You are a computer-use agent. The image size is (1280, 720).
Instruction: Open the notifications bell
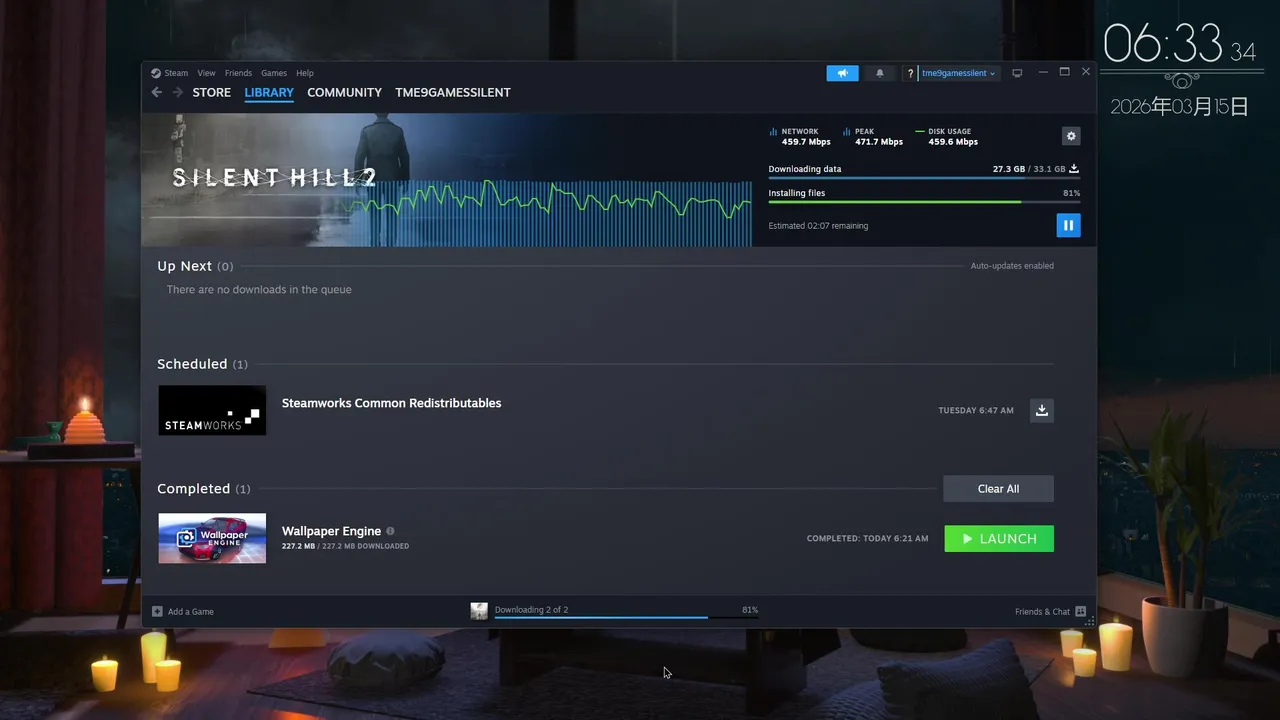tap(880, 73)
